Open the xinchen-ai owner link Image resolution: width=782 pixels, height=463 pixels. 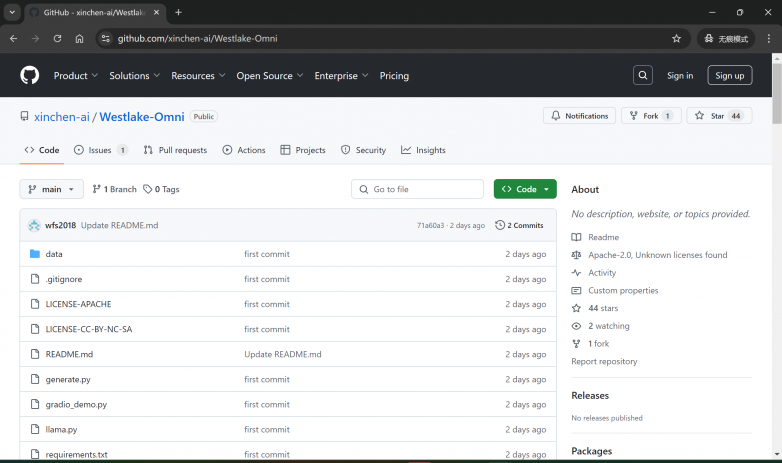click(x=62, y=117)
